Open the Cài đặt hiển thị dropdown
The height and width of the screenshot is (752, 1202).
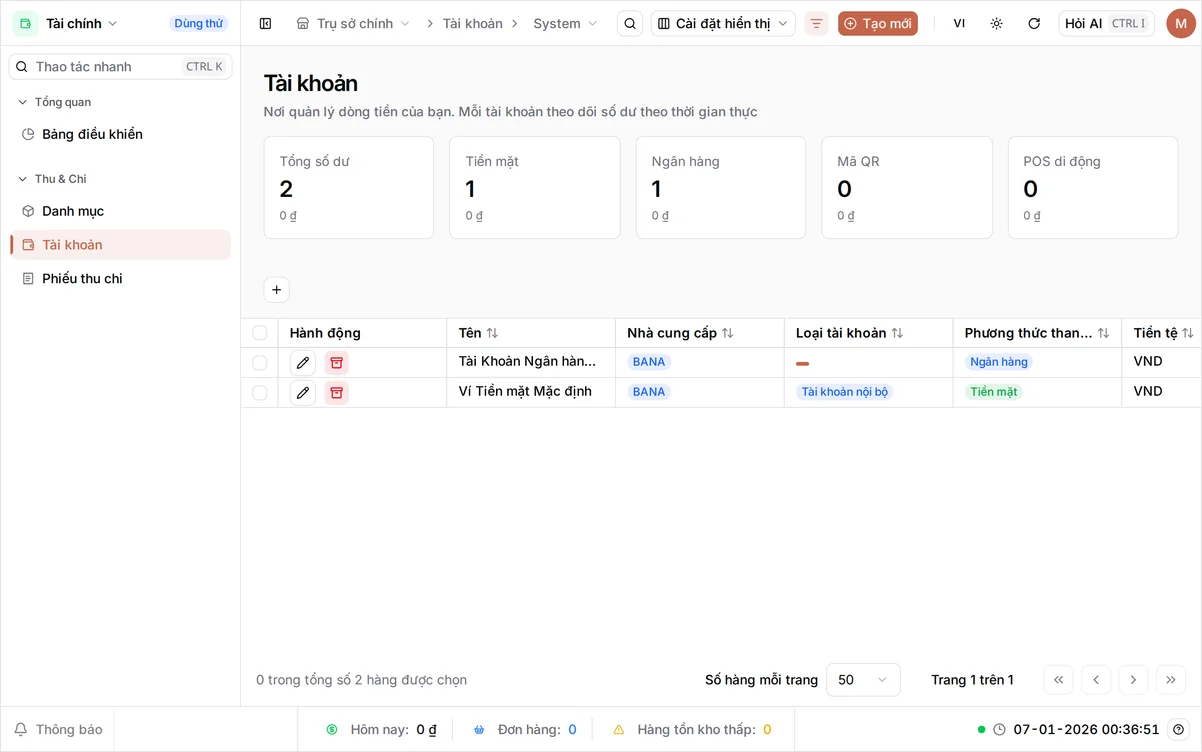723,23
